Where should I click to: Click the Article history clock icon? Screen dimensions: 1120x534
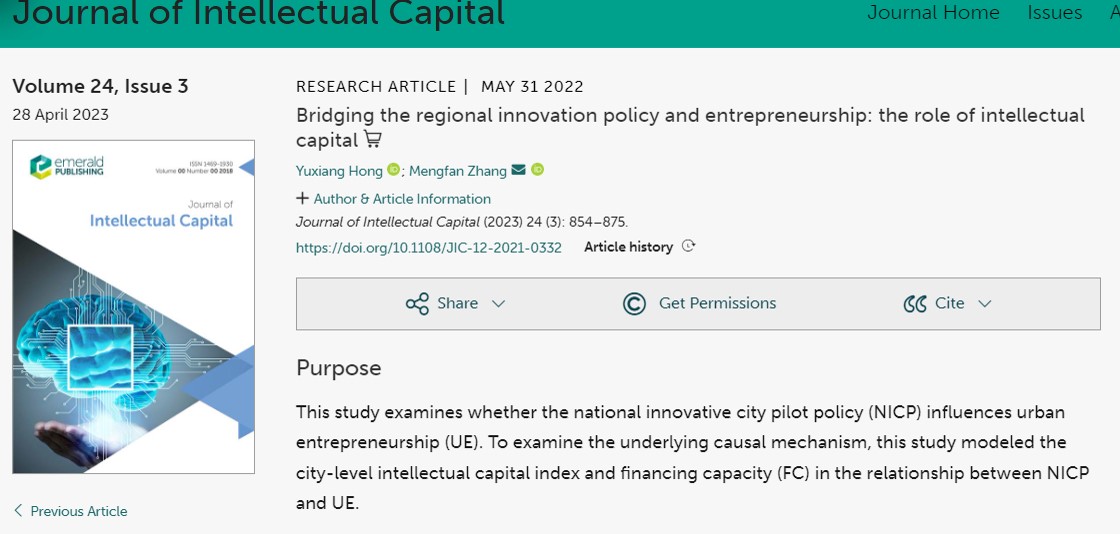(x=688, y=247)
